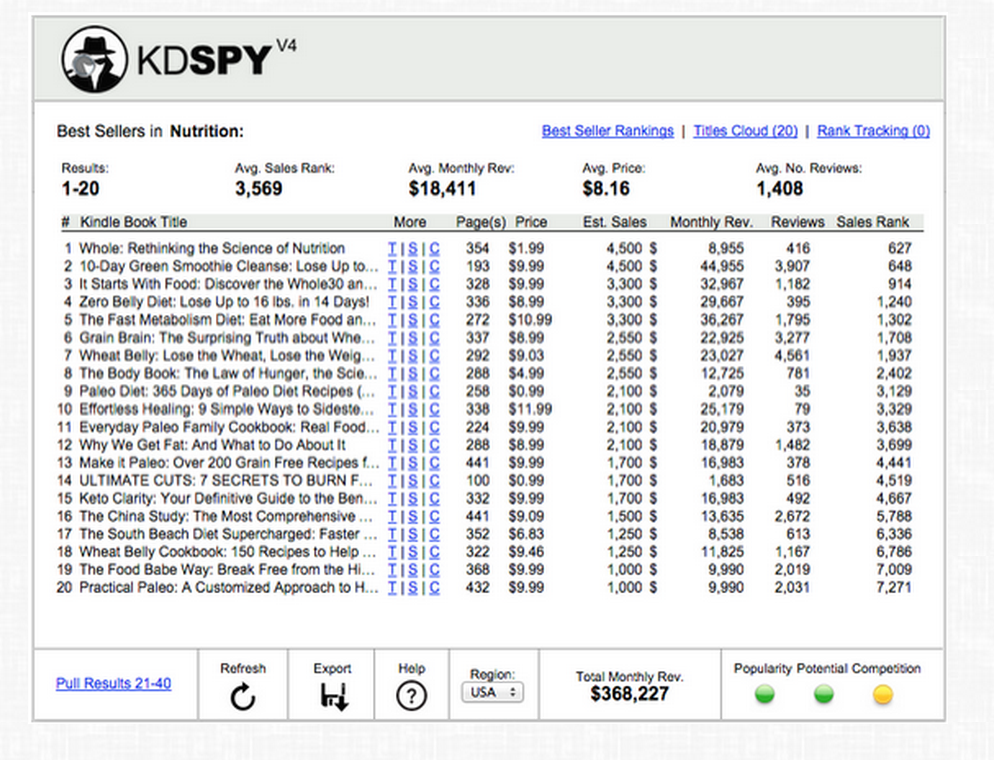Click the Kindle Book Title column header
Screen dimensions: 994x760
pos(133,222)
